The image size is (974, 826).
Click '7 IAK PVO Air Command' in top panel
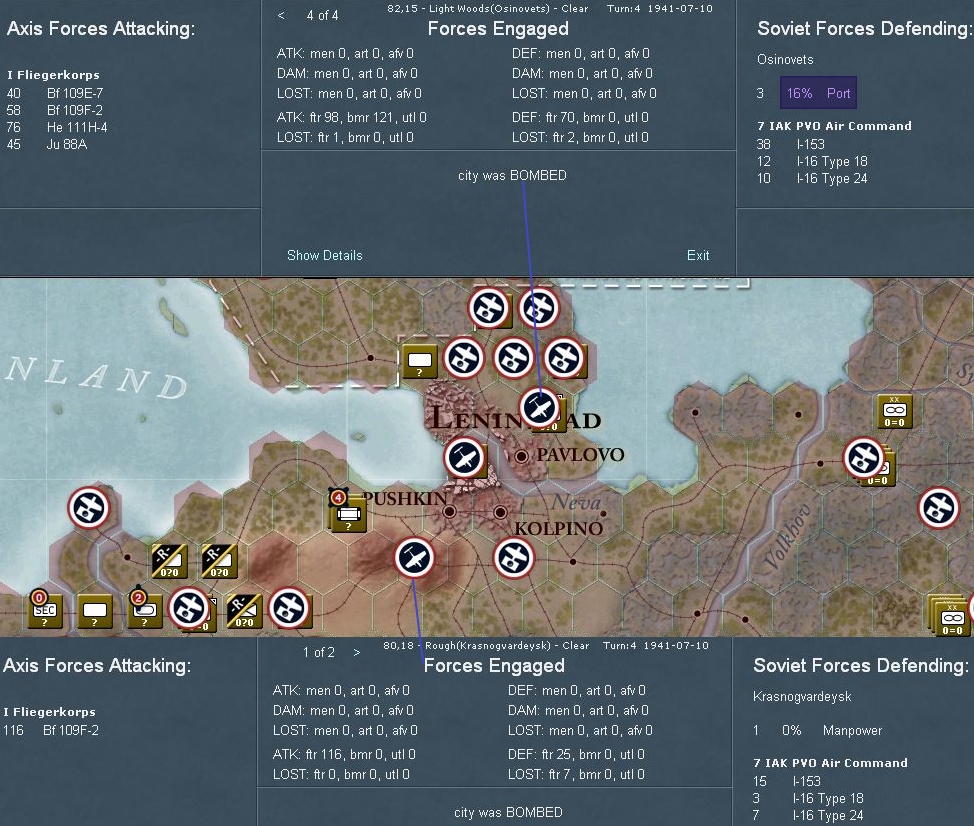click(834, 126)
